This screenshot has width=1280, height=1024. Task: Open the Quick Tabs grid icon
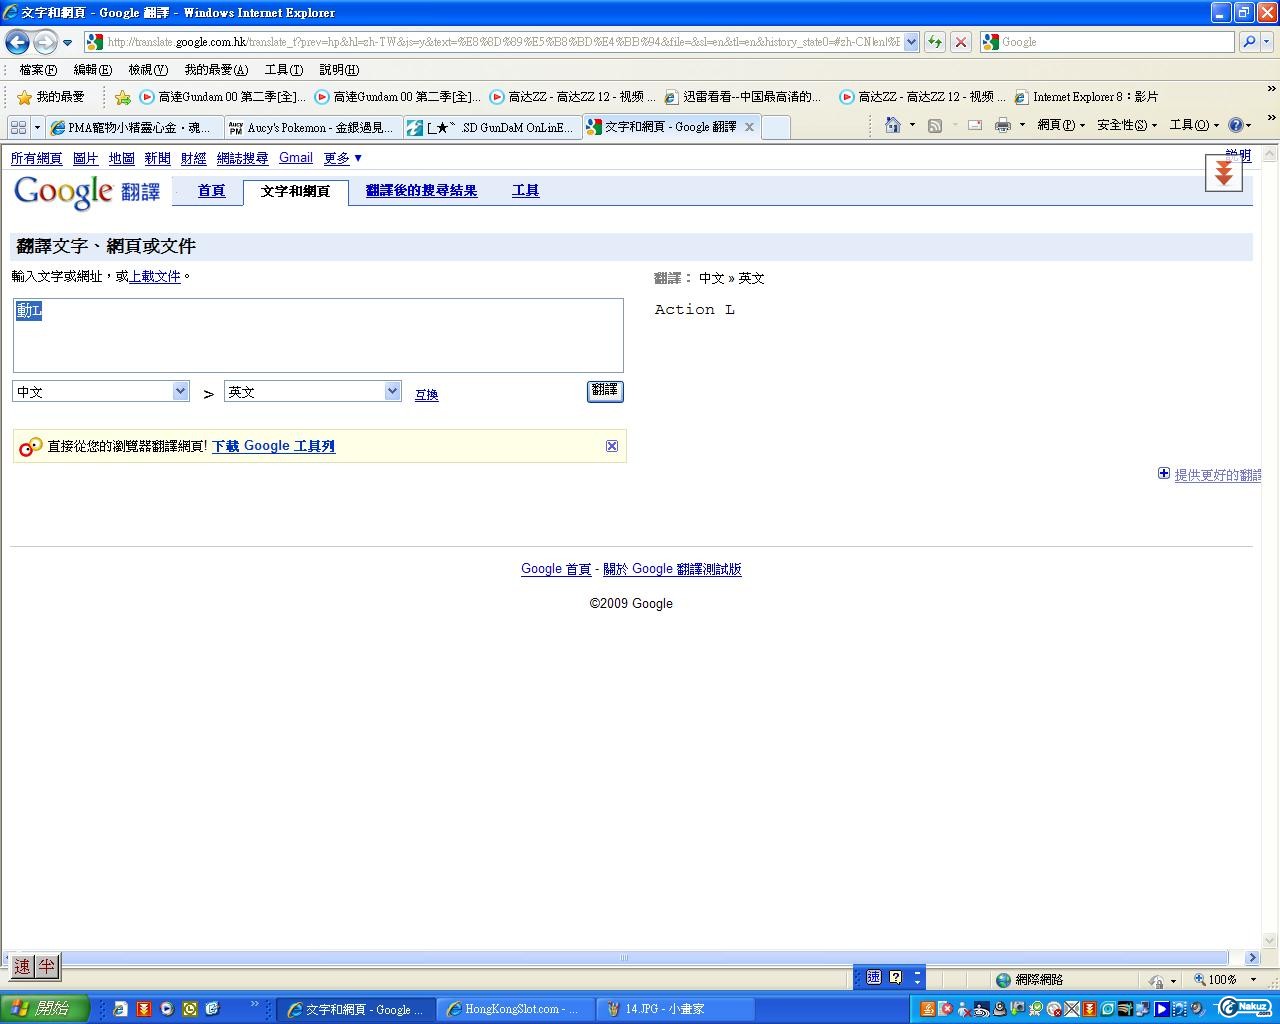click(18, 127)
